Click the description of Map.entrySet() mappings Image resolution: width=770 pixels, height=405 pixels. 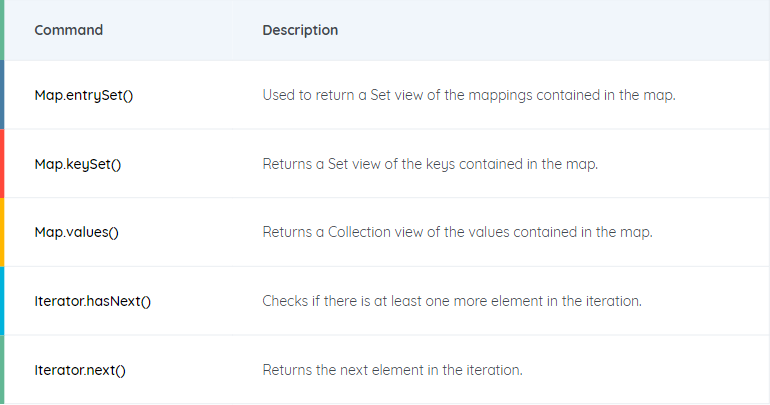click(469, 95)
